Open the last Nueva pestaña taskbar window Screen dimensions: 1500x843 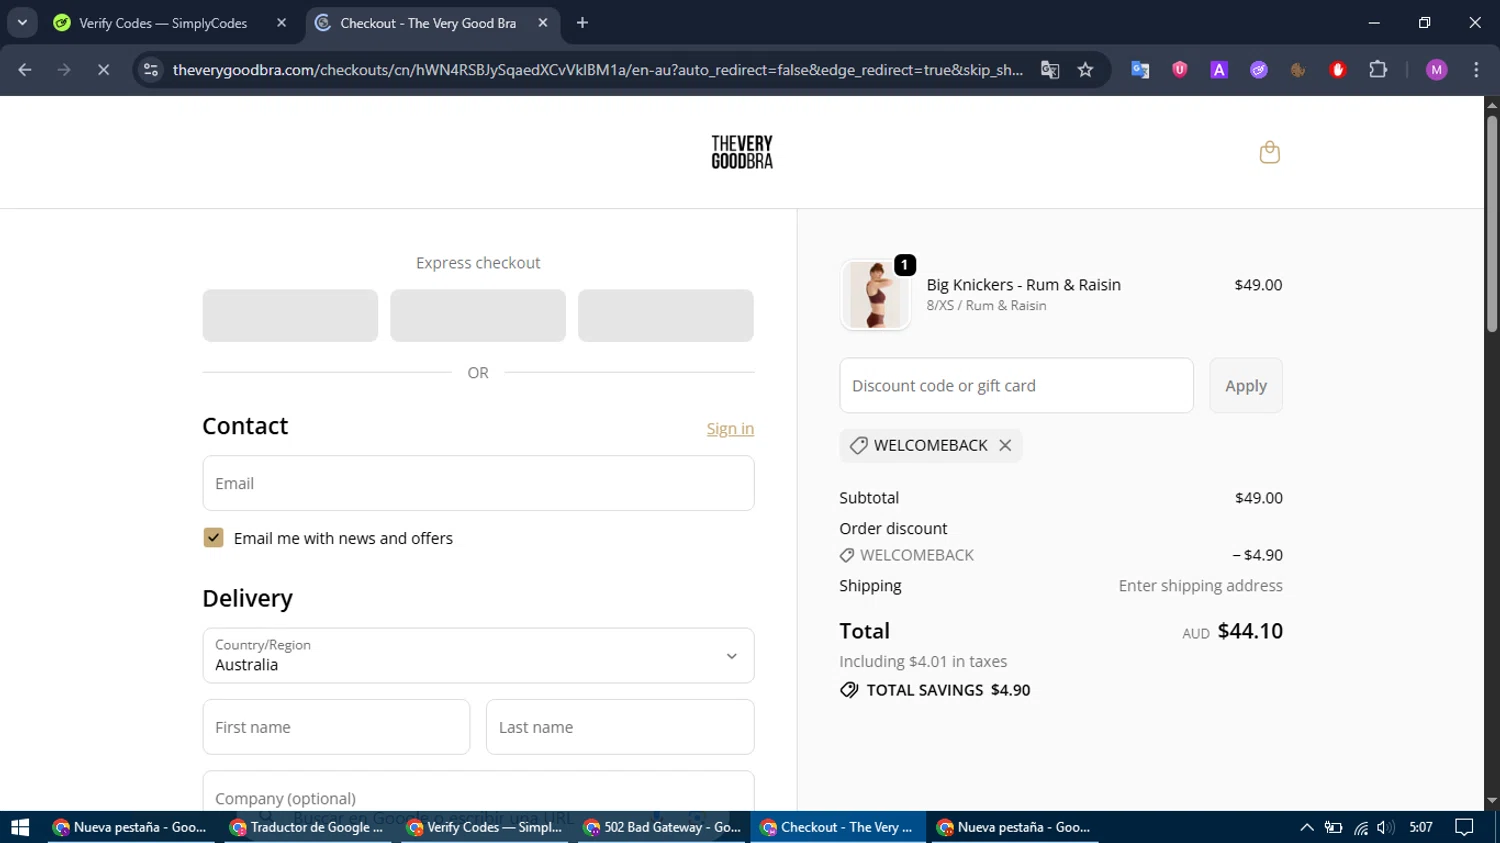pos(1015,827)
